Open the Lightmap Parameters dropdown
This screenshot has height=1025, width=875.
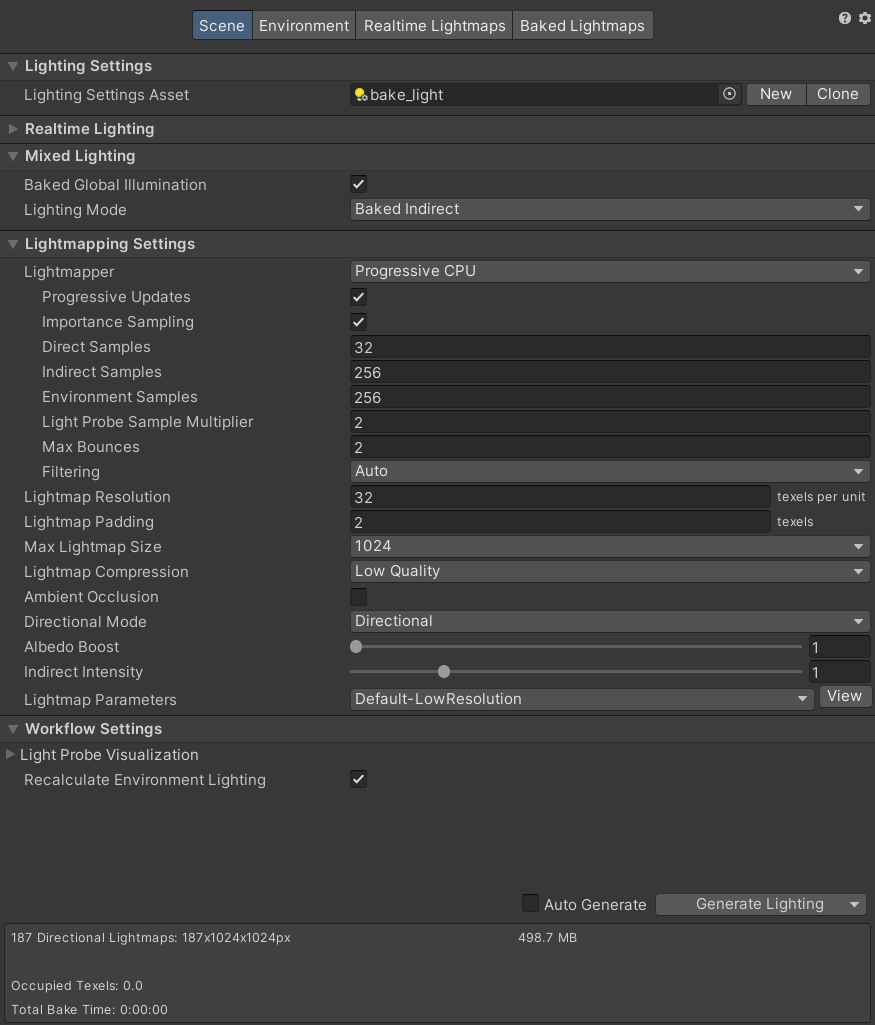point(582,699)
